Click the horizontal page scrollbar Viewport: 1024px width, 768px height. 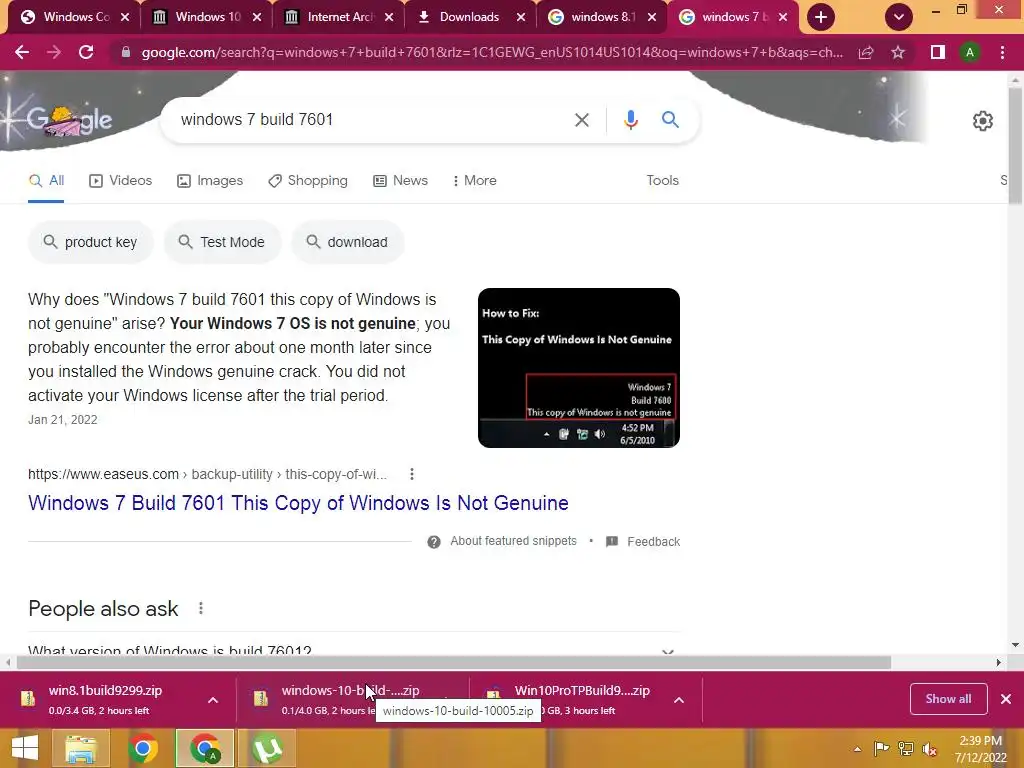click(454, 662)
